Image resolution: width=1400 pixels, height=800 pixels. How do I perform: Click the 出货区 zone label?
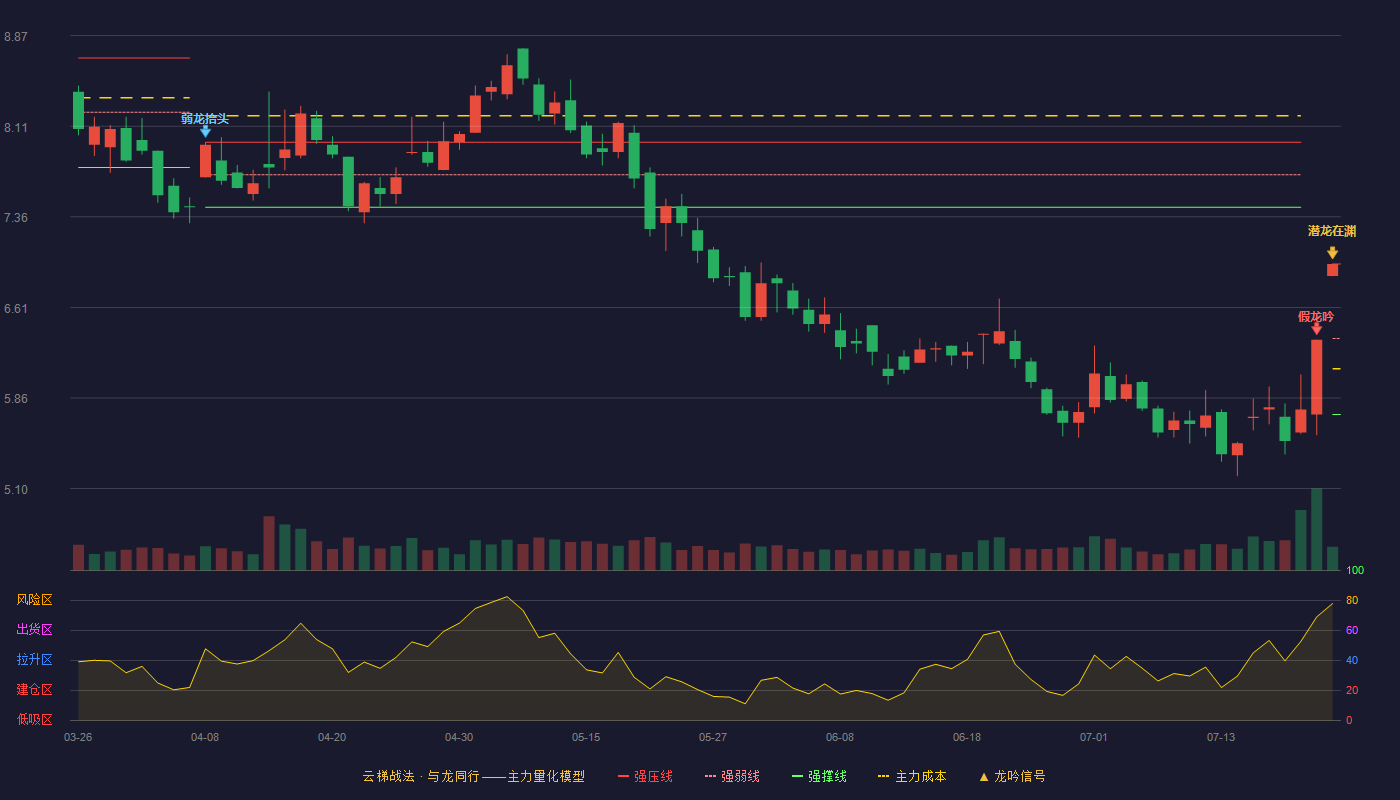tap(34, 630)
